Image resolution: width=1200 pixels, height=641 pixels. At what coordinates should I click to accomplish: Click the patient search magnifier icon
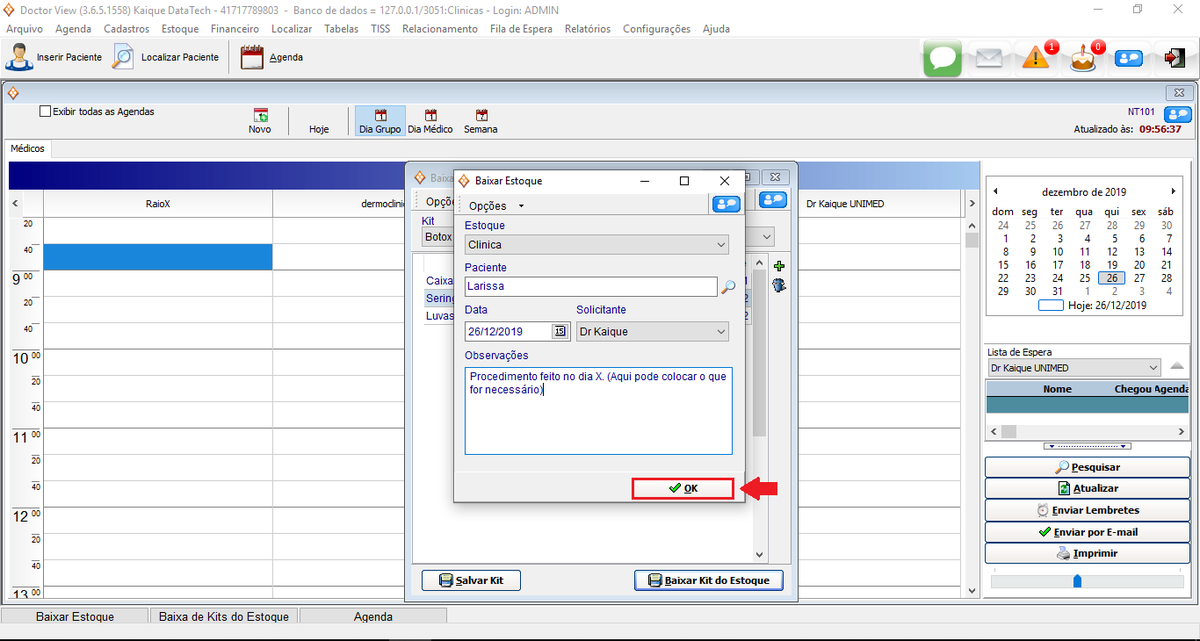click(x=728, y=287)
